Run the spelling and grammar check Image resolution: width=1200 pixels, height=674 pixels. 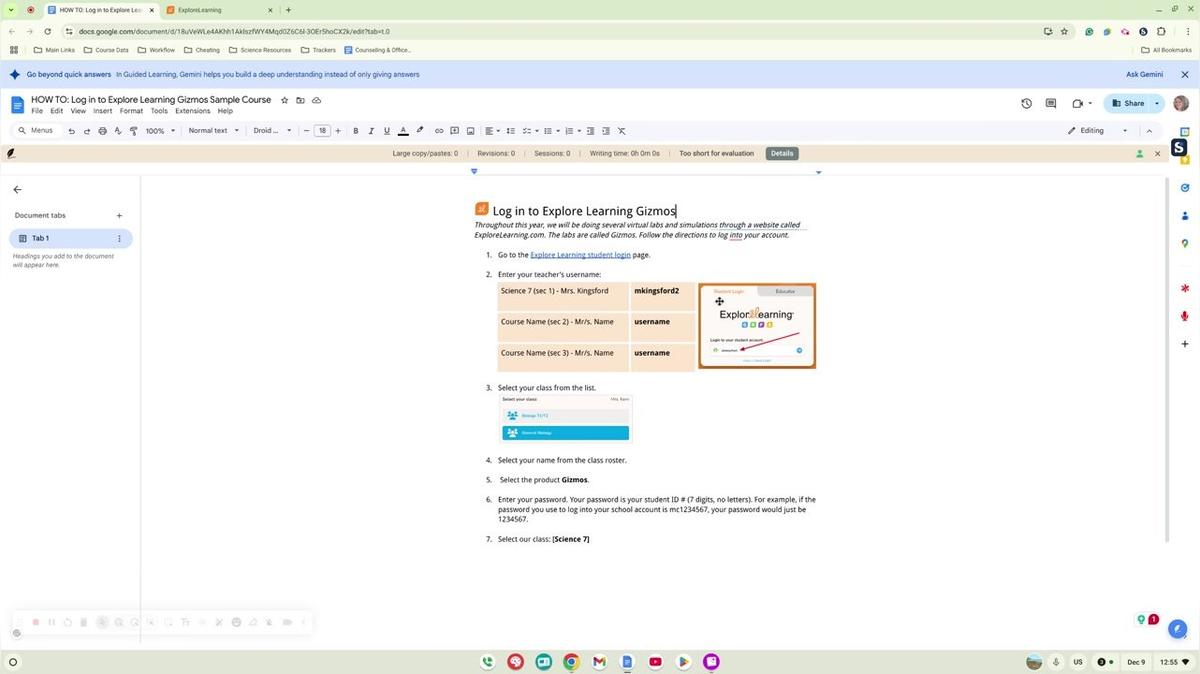(x=118, y=130)
